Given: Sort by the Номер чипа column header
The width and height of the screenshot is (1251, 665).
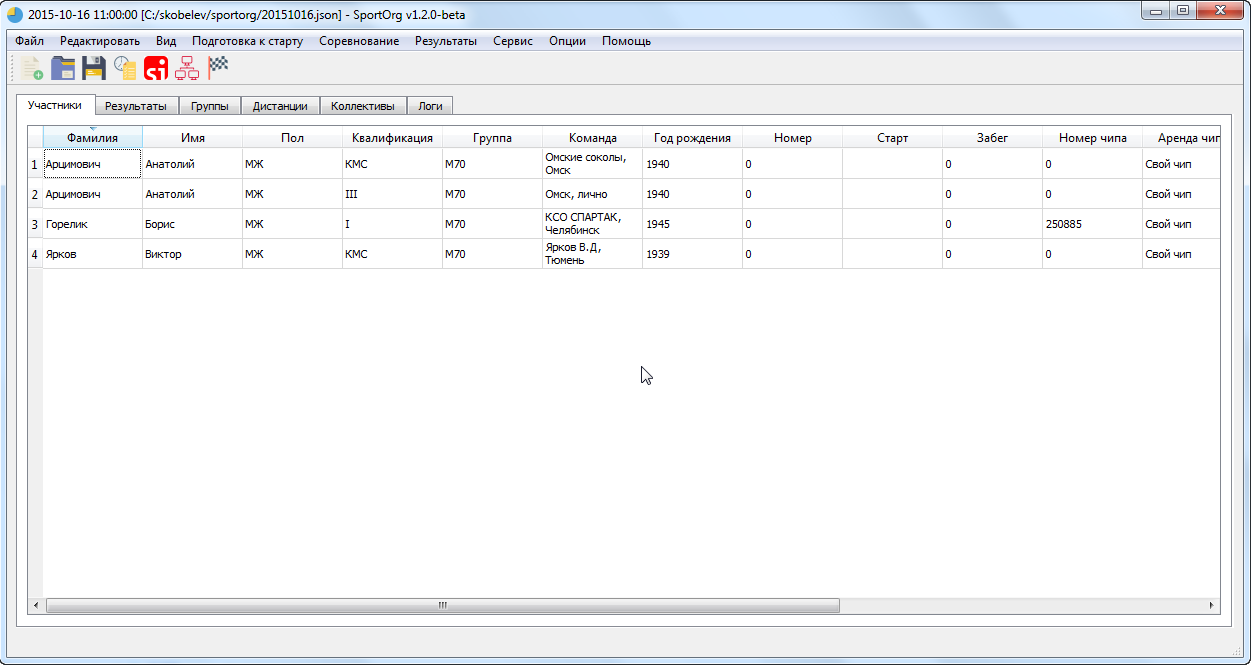Looking at the screenshot, I should [1092, 138].
